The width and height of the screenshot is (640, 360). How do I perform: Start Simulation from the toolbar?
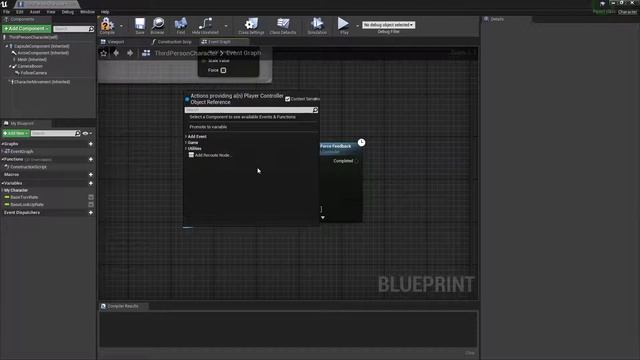(317, 24)
